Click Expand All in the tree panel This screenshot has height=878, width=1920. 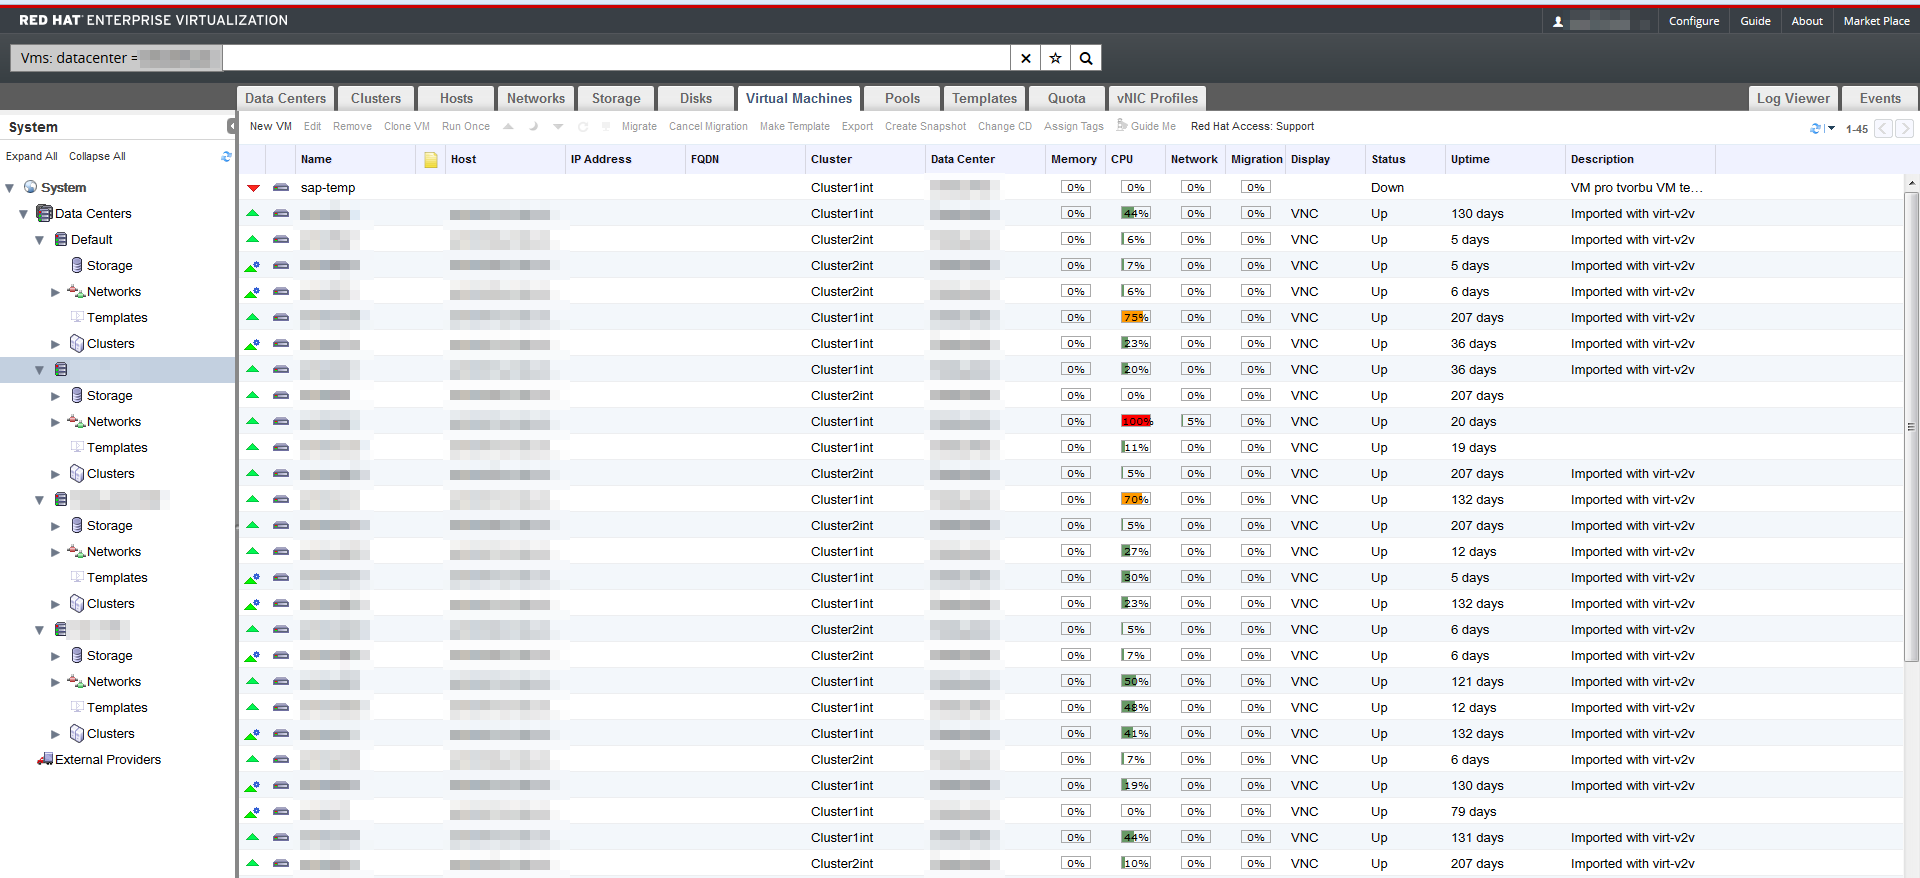32,156
